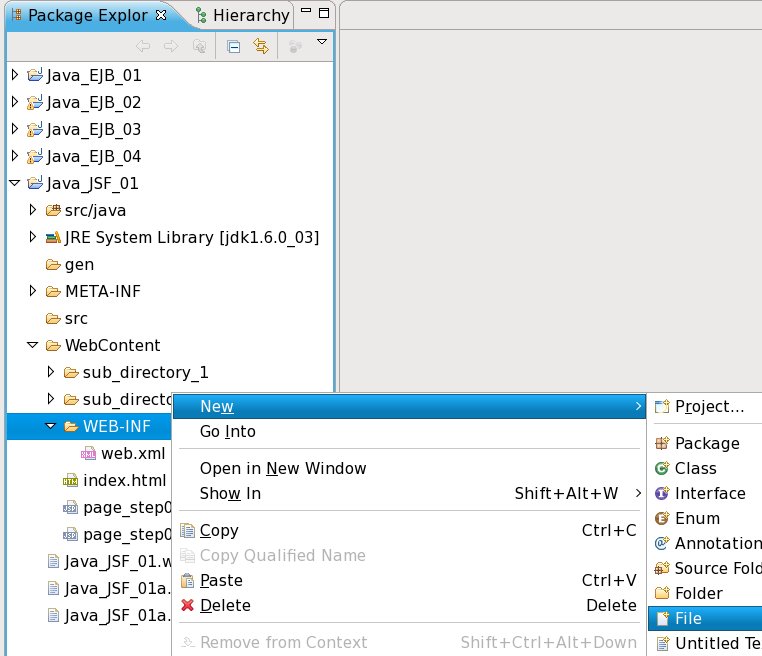Open the Package Explorer view menu arrow
Image resolution: width=762 pixels, height=656 pixels.
click(321, 43)
